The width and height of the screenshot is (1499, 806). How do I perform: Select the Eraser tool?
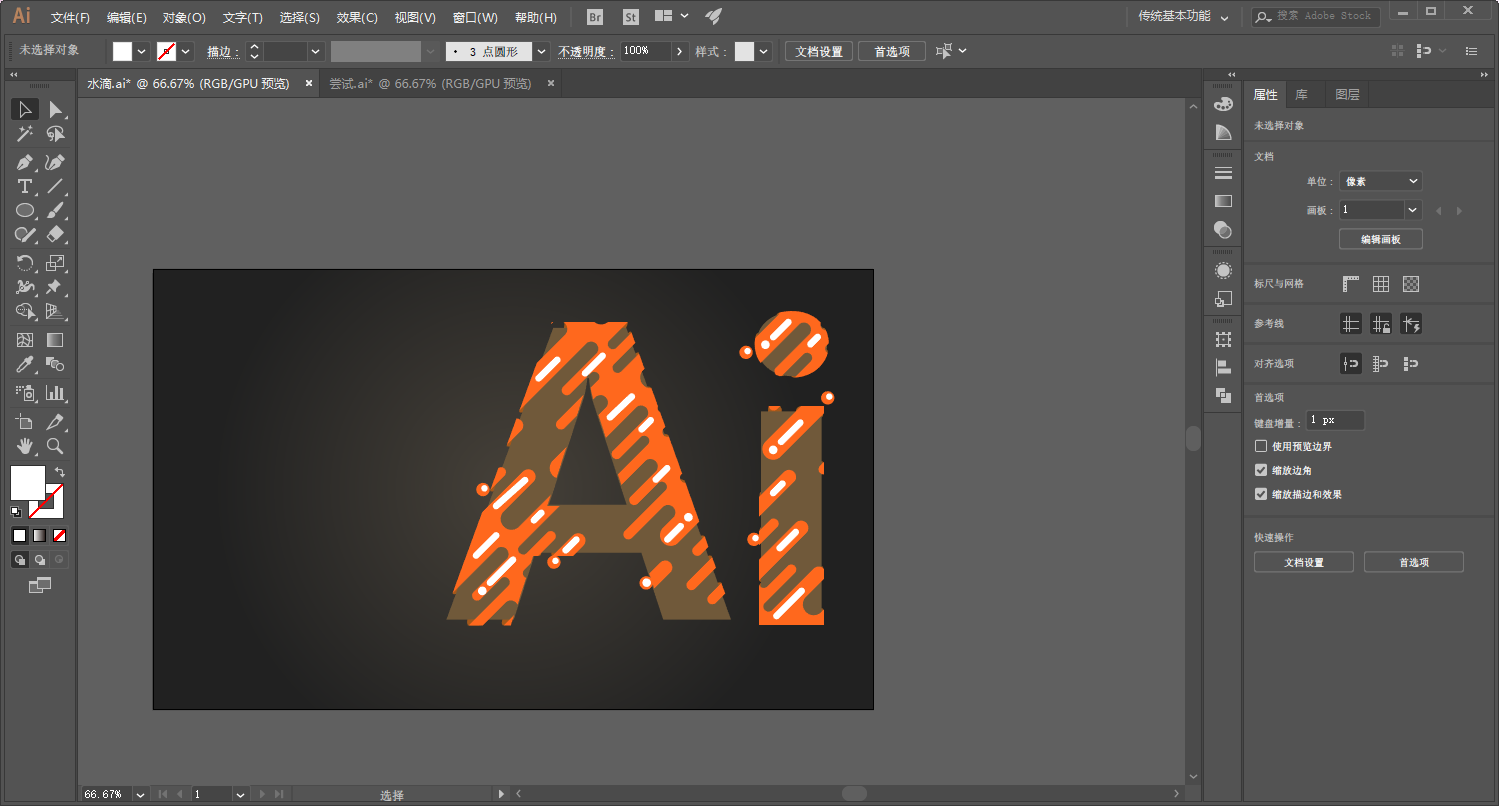(x=56, y=234)
